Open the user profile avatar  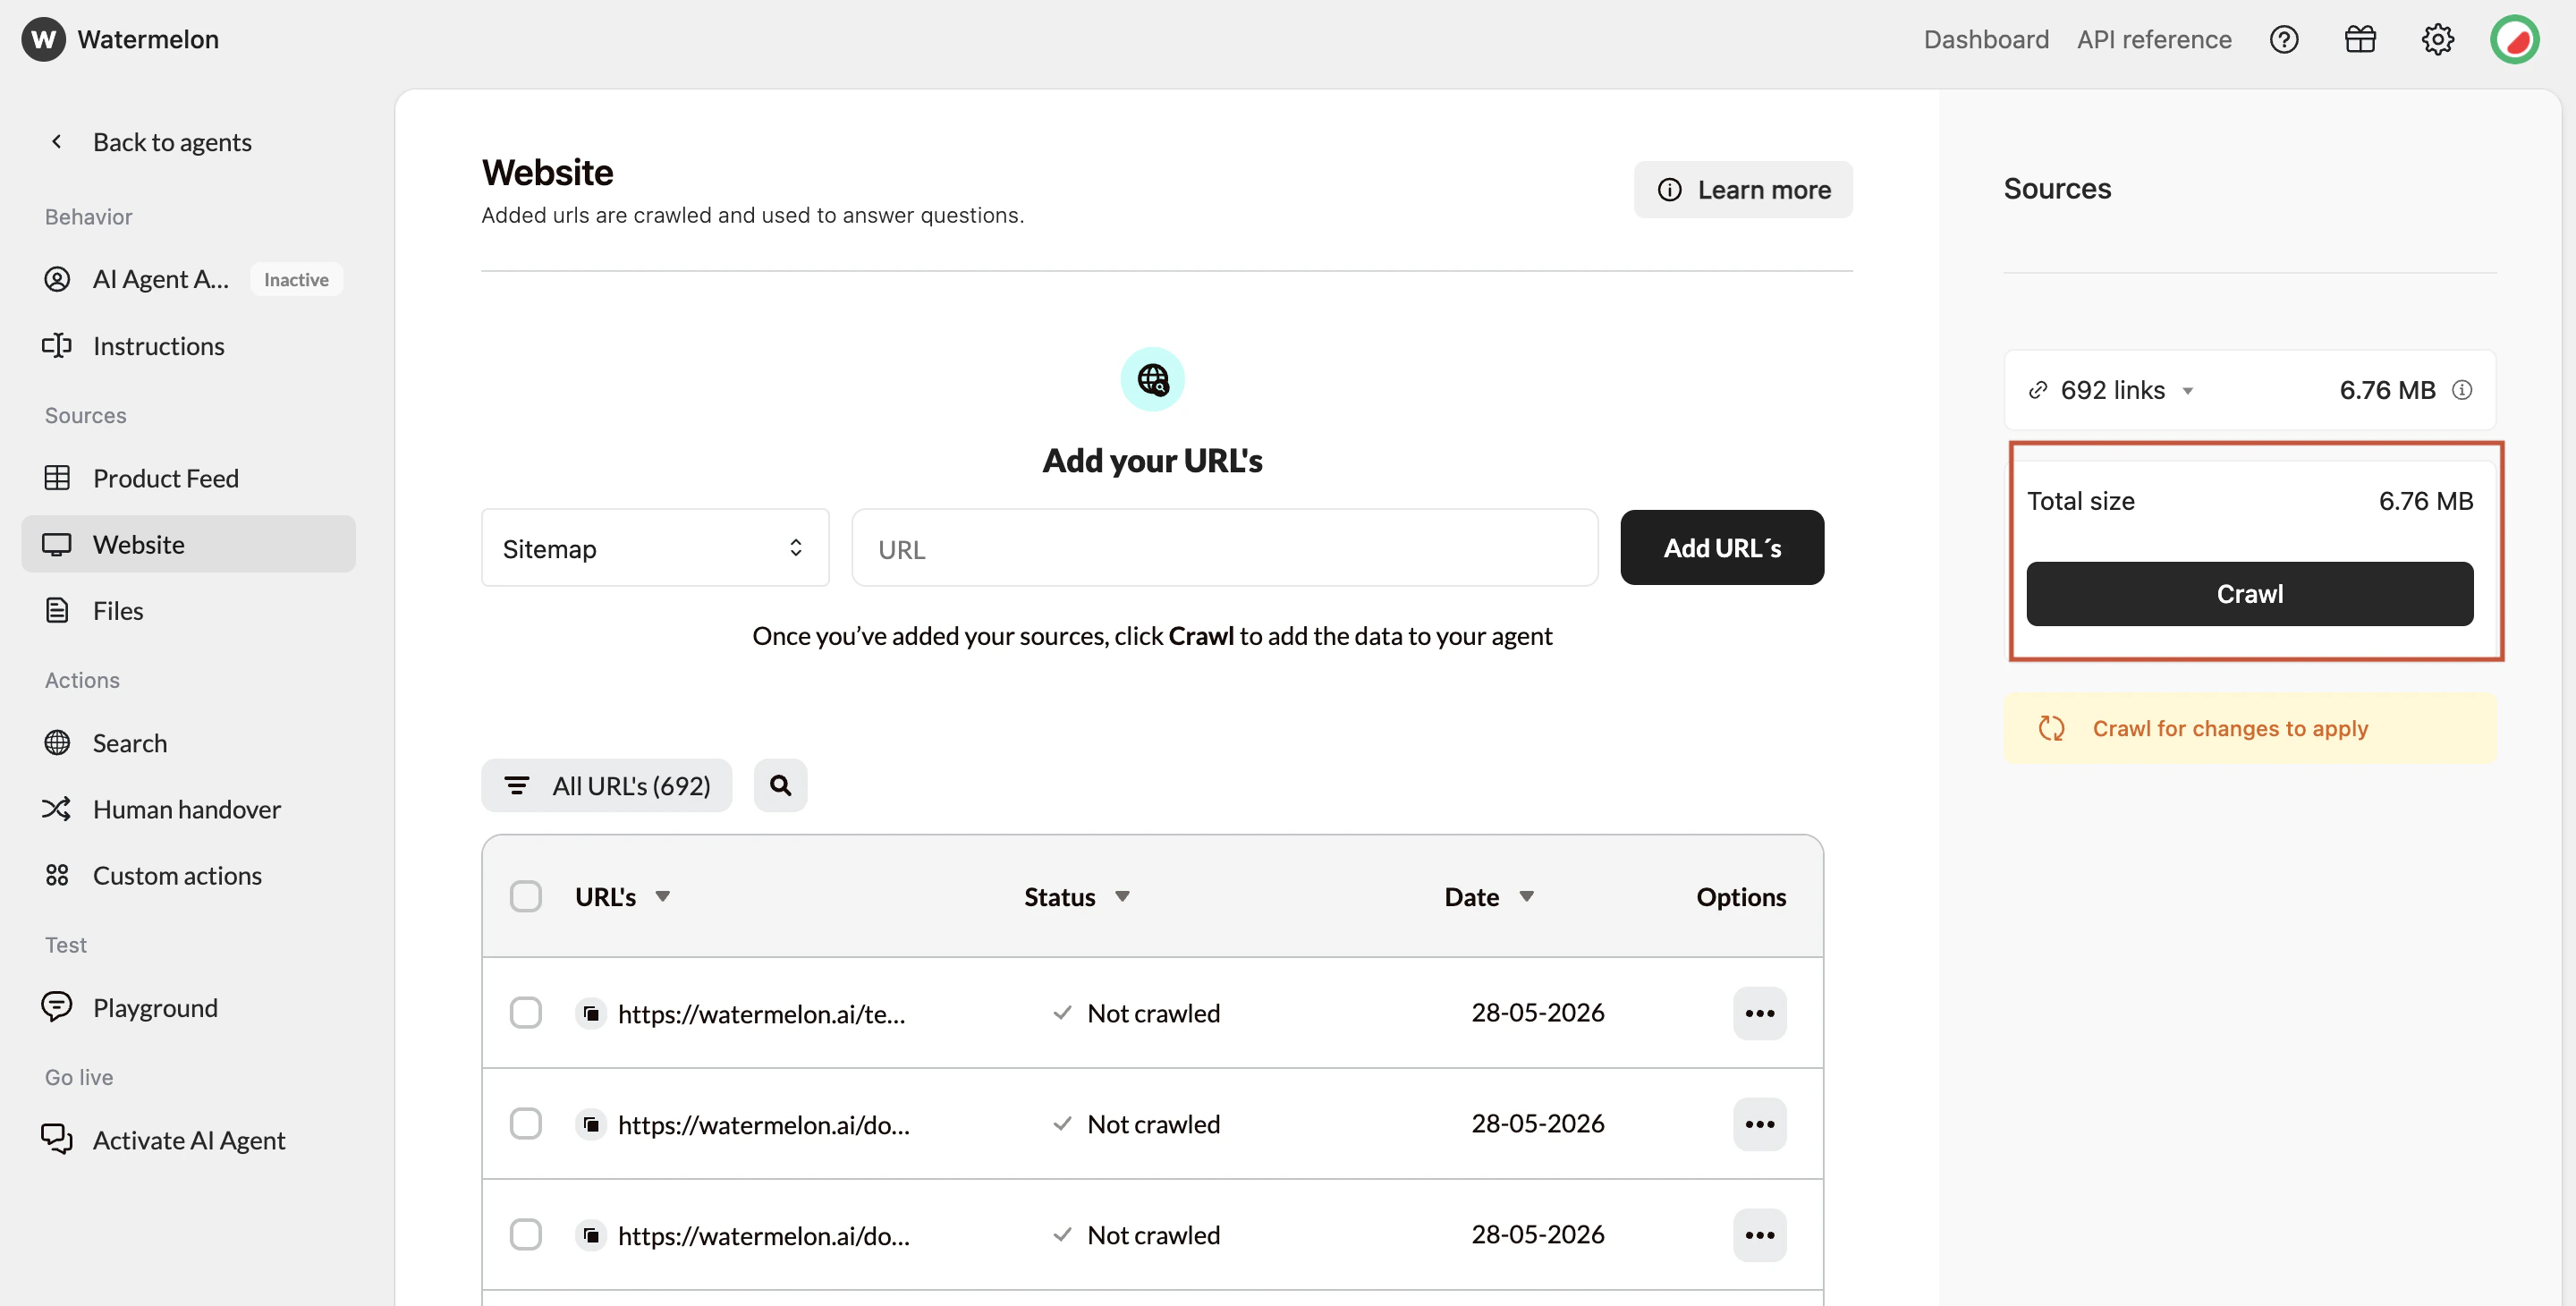2514,39
